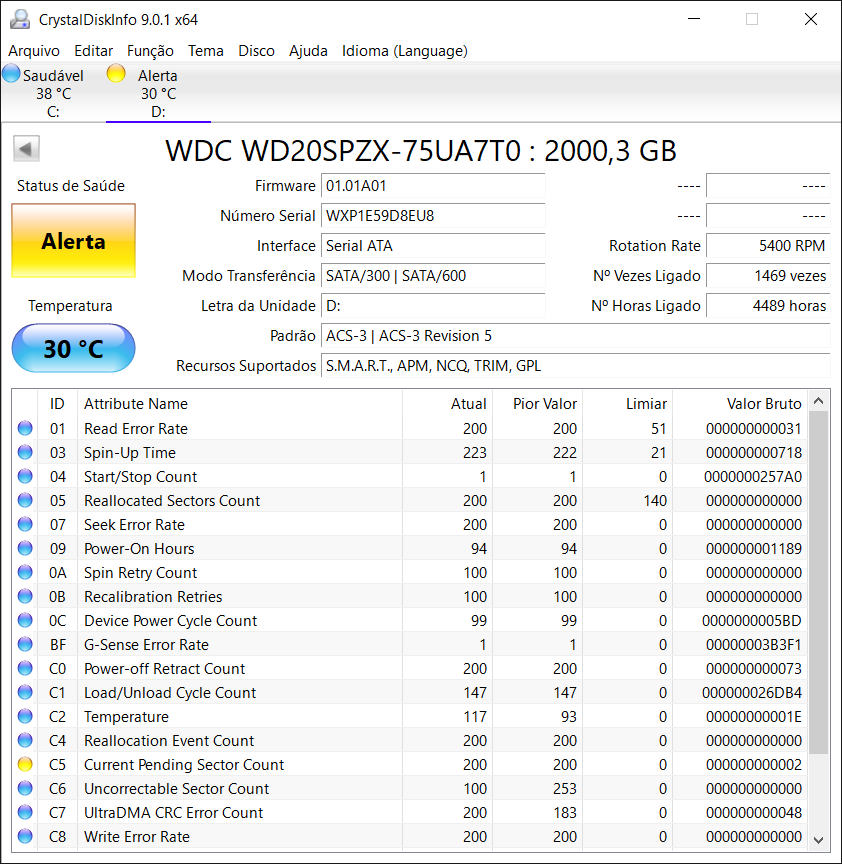Click the Atual column header
The image size is (842, 864).
click(447, 404)
